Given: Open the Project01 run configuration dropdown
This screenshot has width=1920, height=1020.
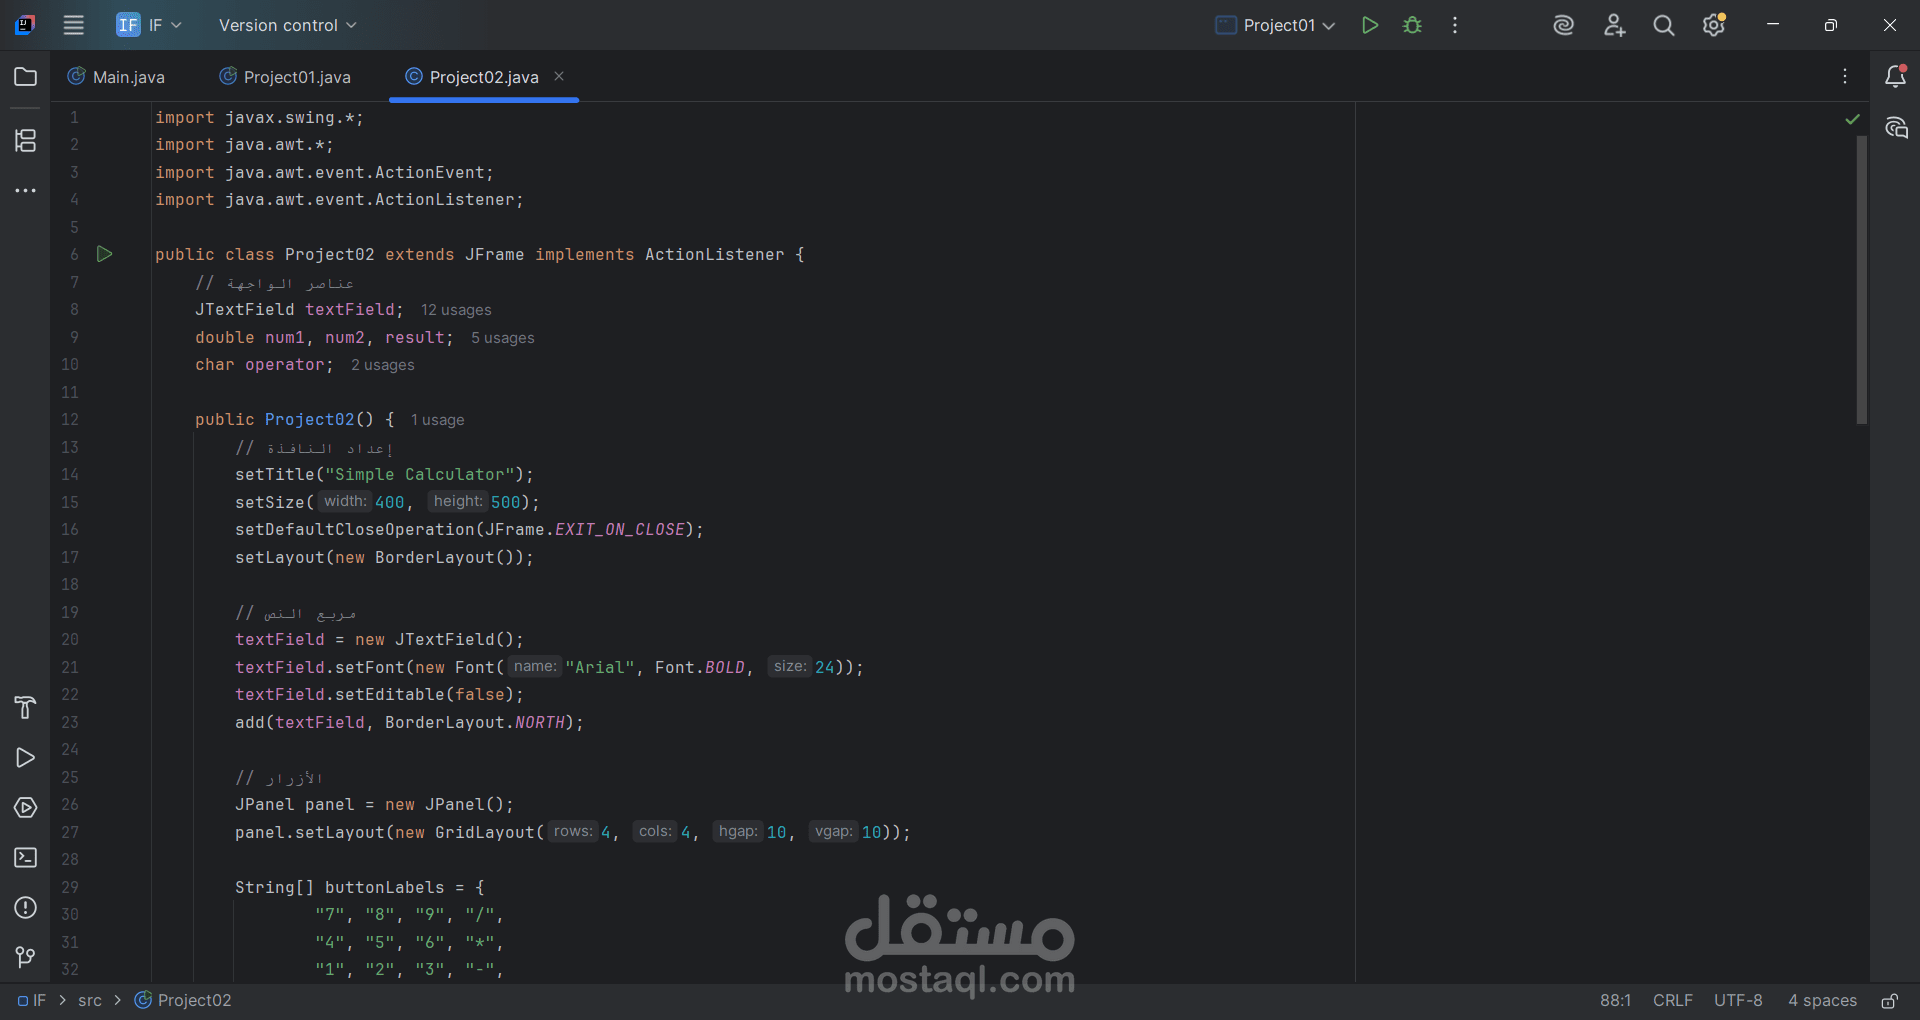Looking at the screenshot, I should click(1276, 25).
